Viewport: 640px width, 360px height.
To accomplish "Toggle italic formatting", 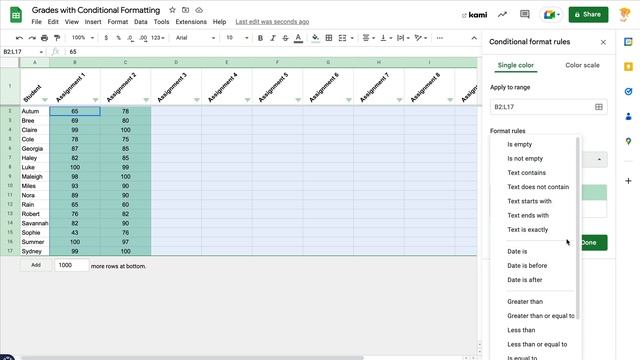I will [273, 38].
